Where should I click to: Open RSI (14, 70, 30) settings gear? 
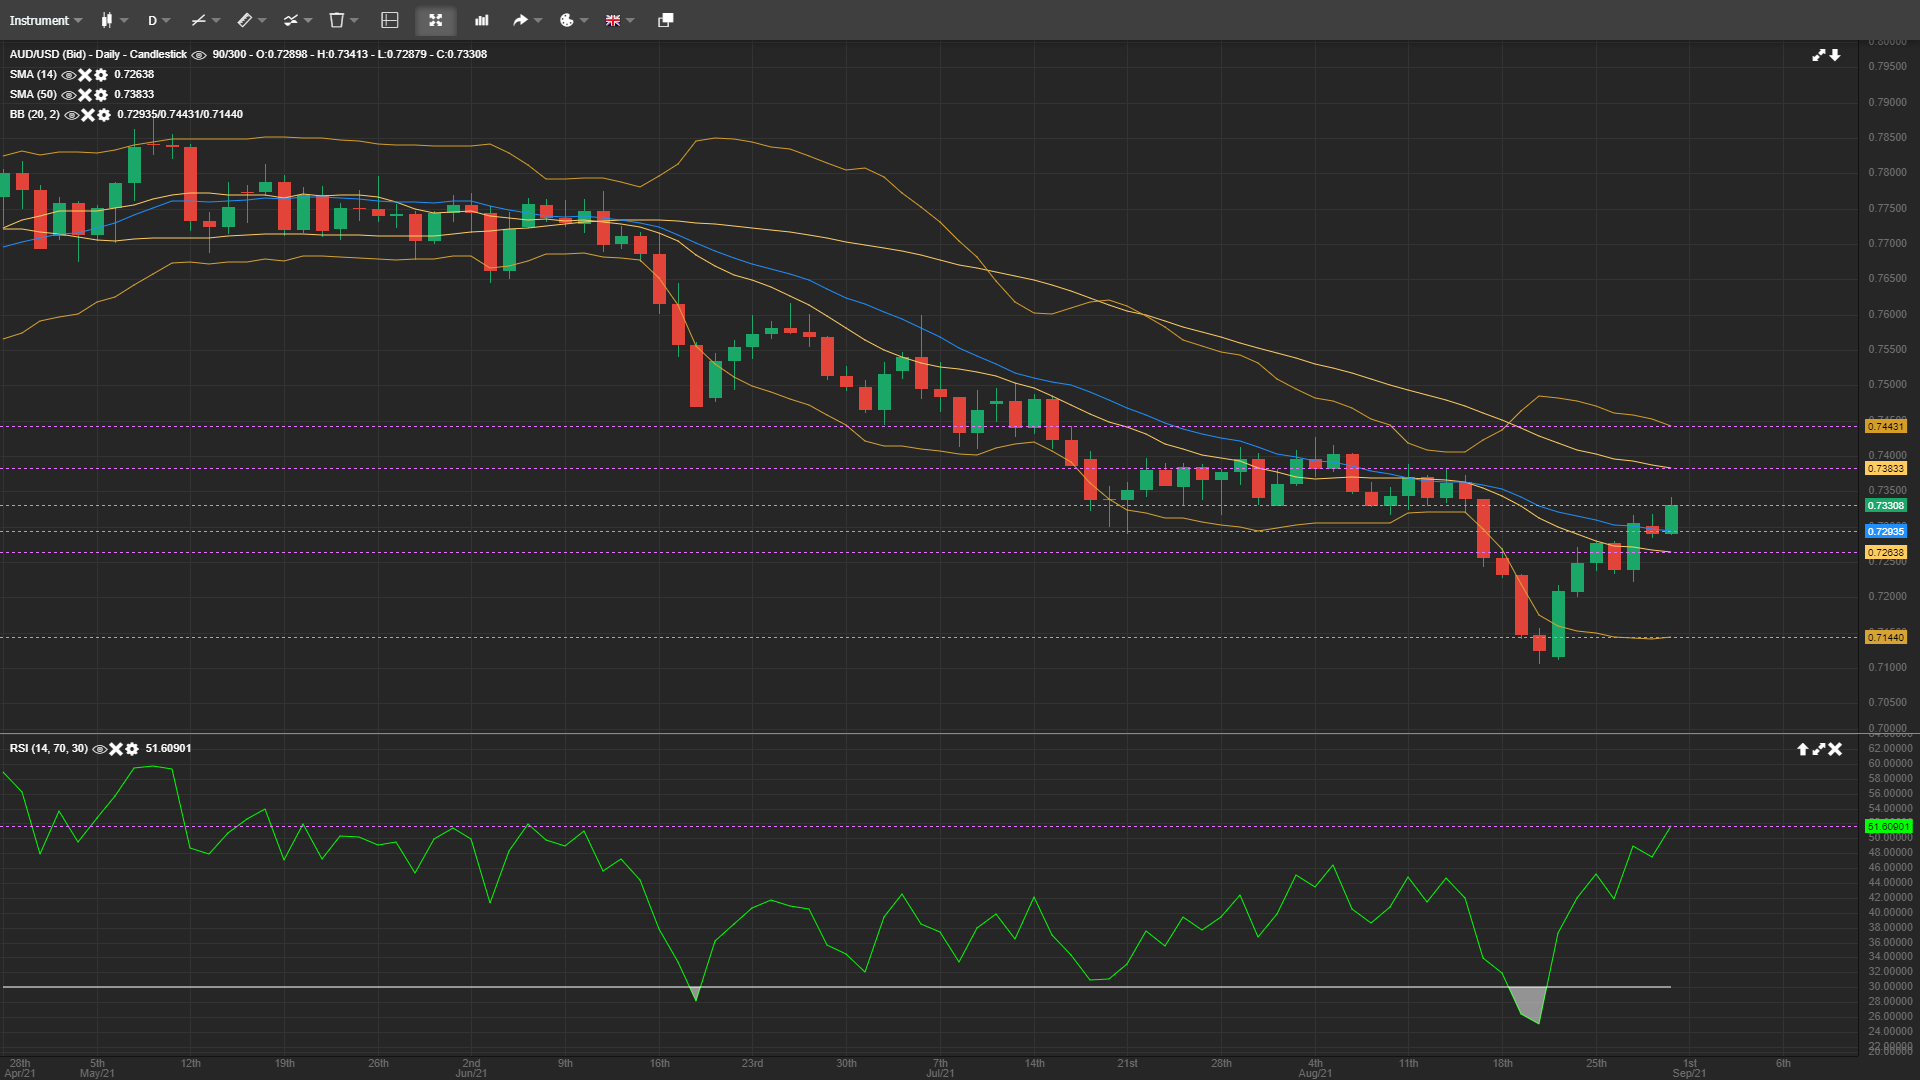132,749
